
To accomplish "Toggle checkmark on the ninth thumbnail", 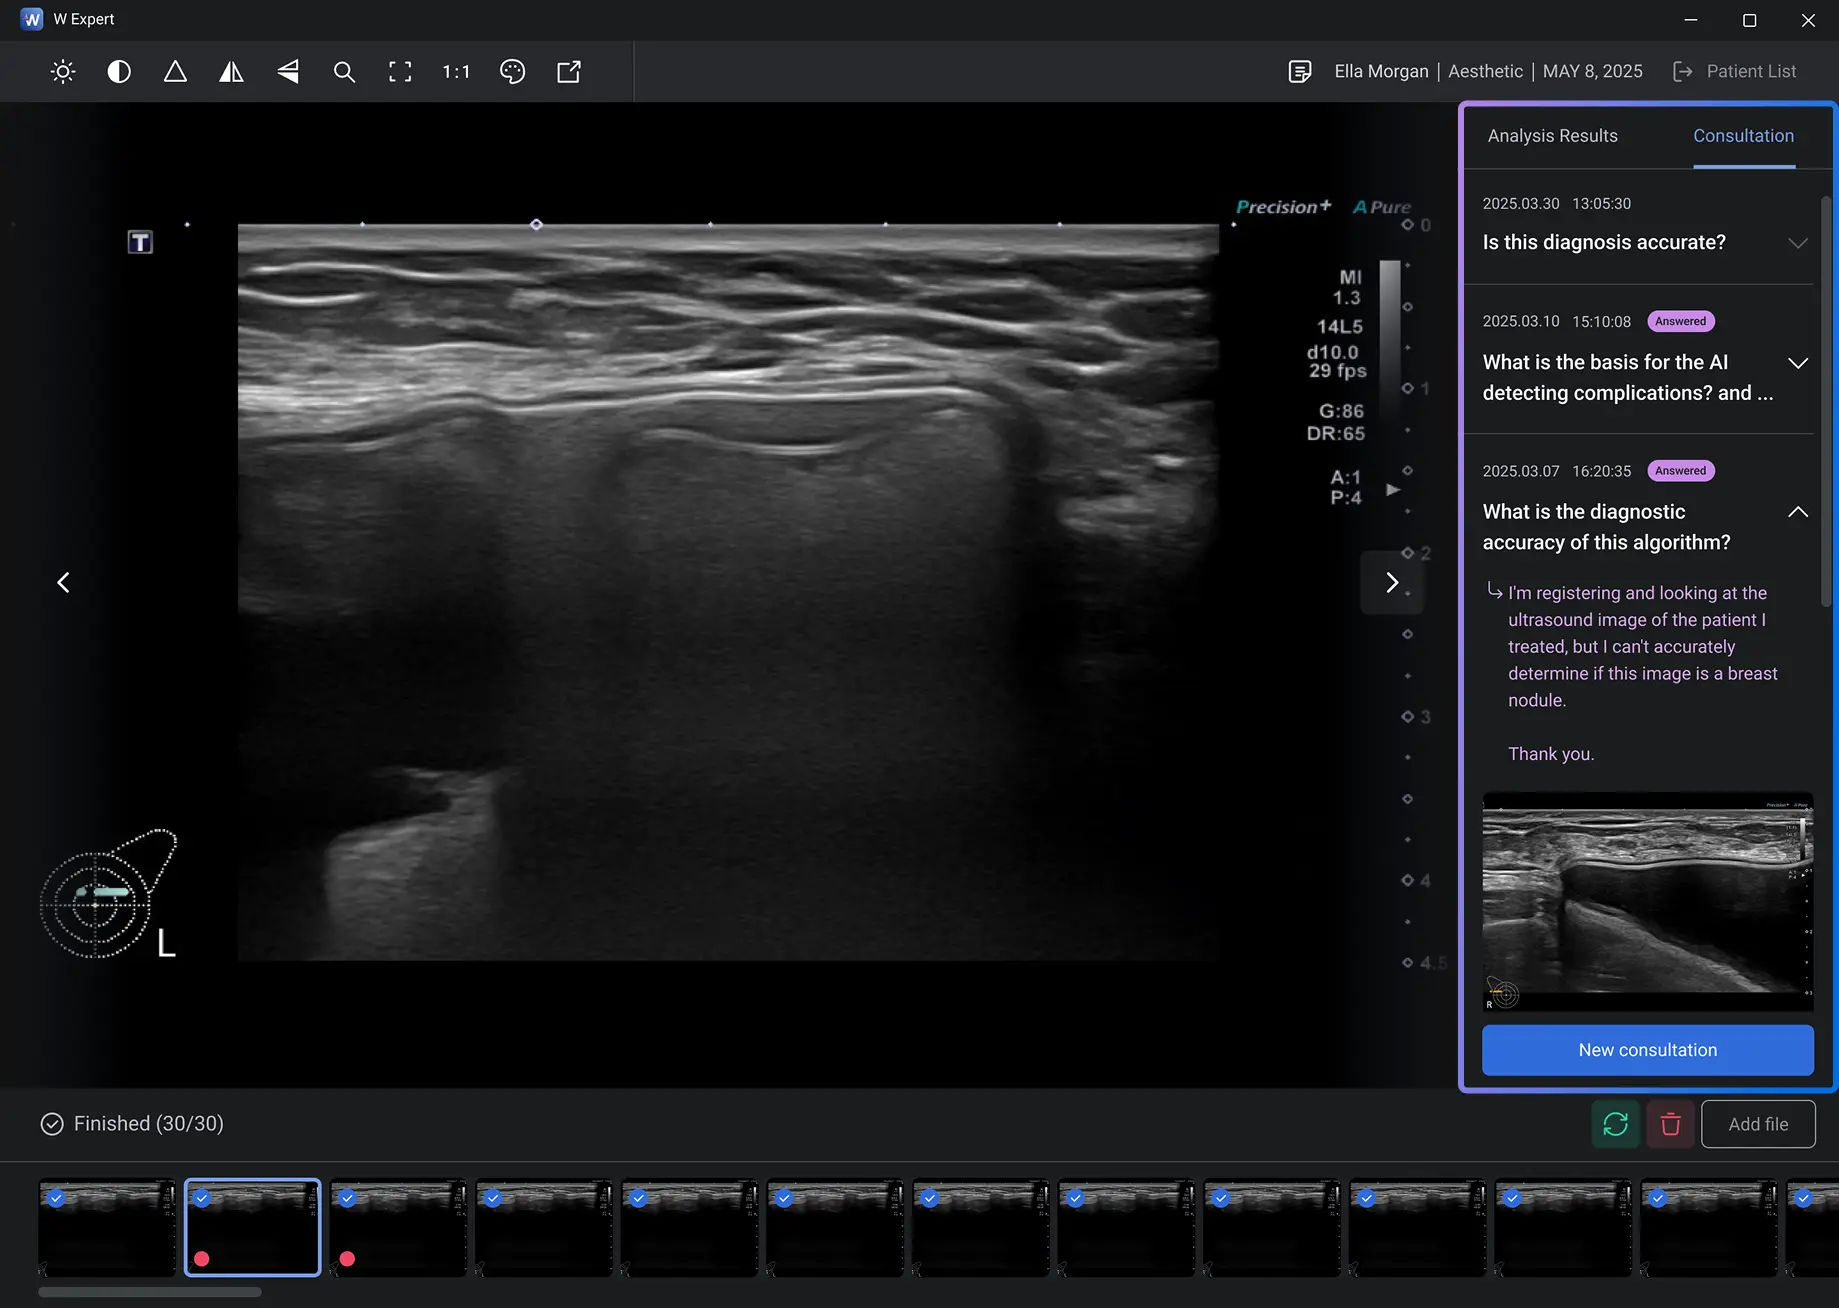I will (x=1221, y=1198).
